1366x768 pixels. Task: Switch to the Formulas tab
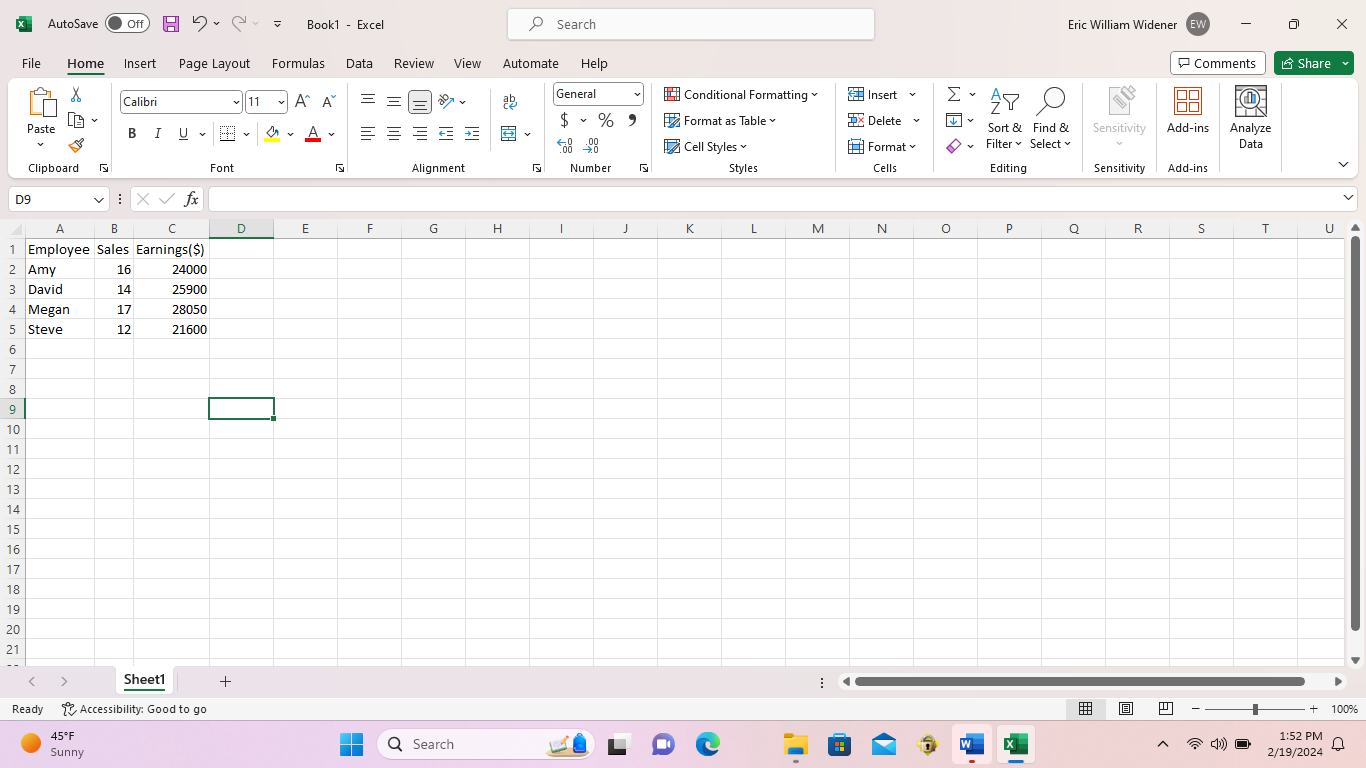click(298, 63)
